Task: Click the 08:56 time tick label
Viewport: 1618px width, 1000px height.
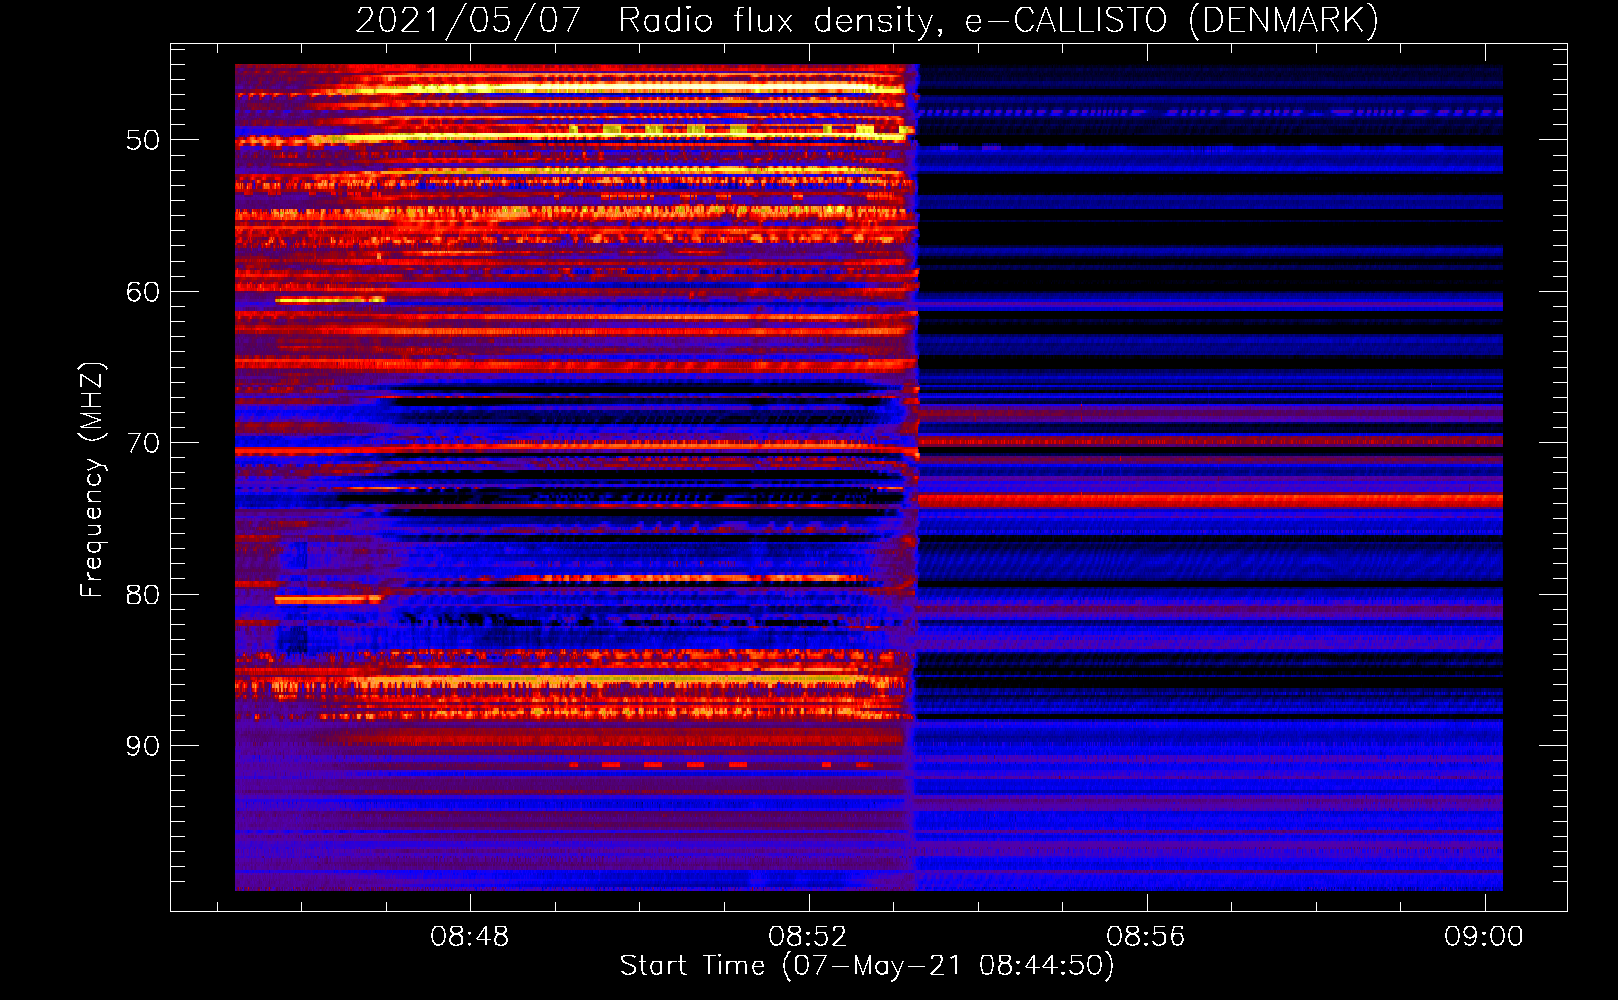Action: tap(1145, 936)
